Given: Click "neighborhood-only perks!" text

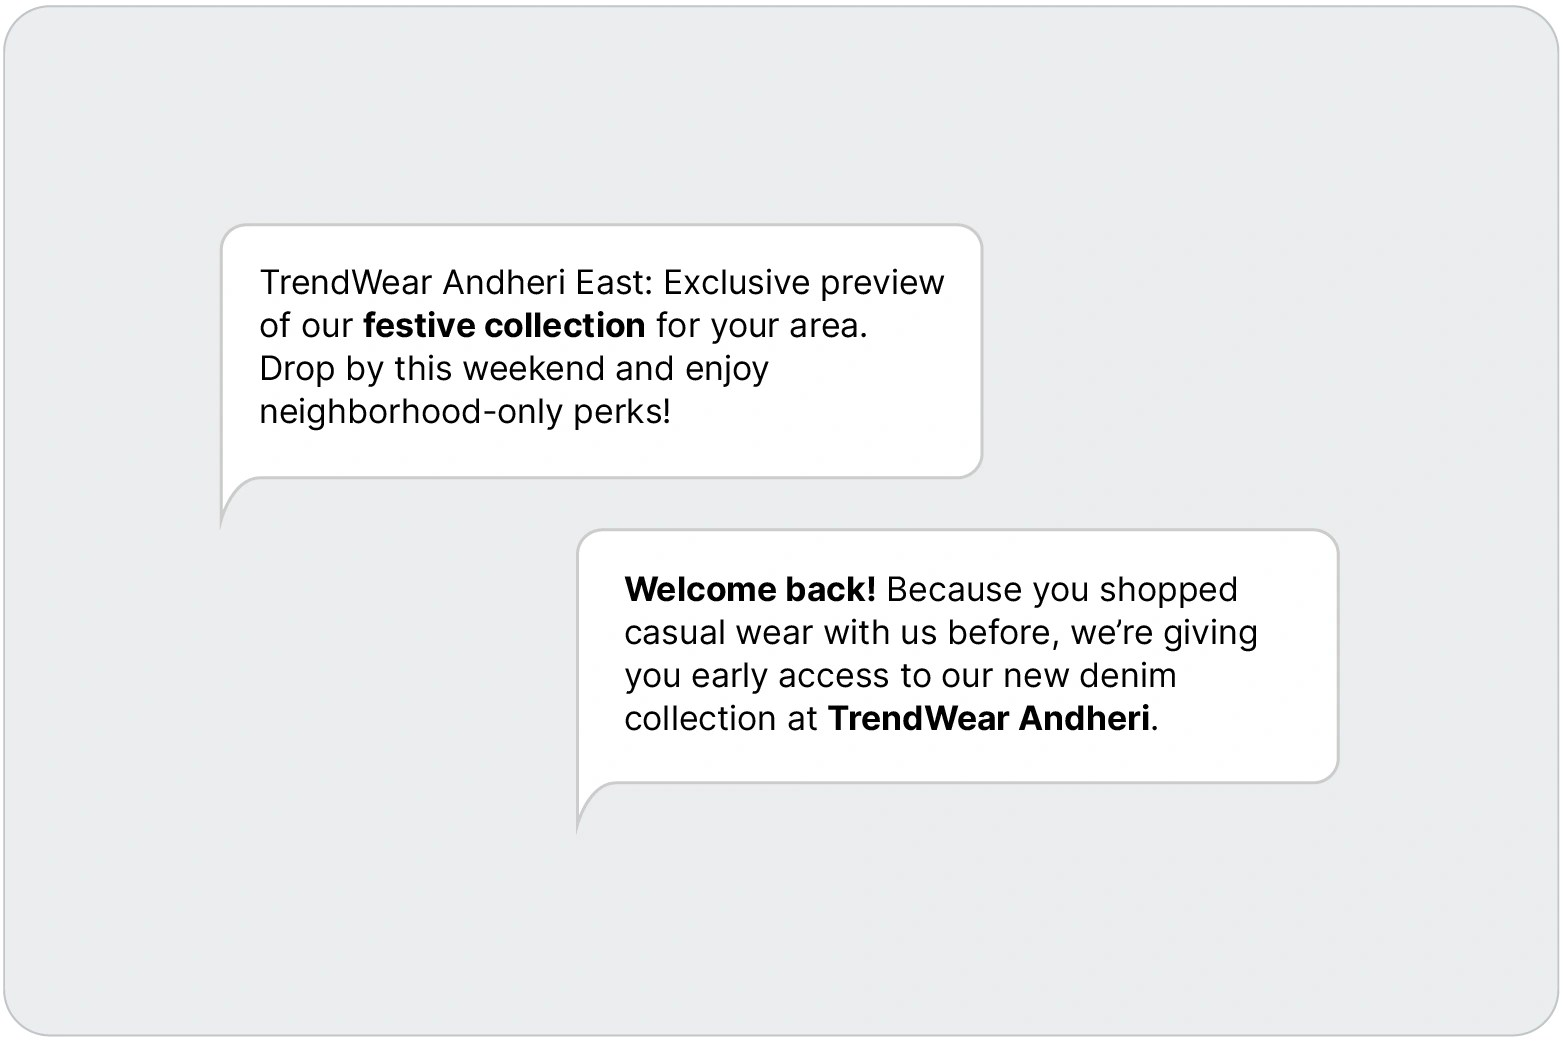Looking at the screenshot, I should pos(465,412).
